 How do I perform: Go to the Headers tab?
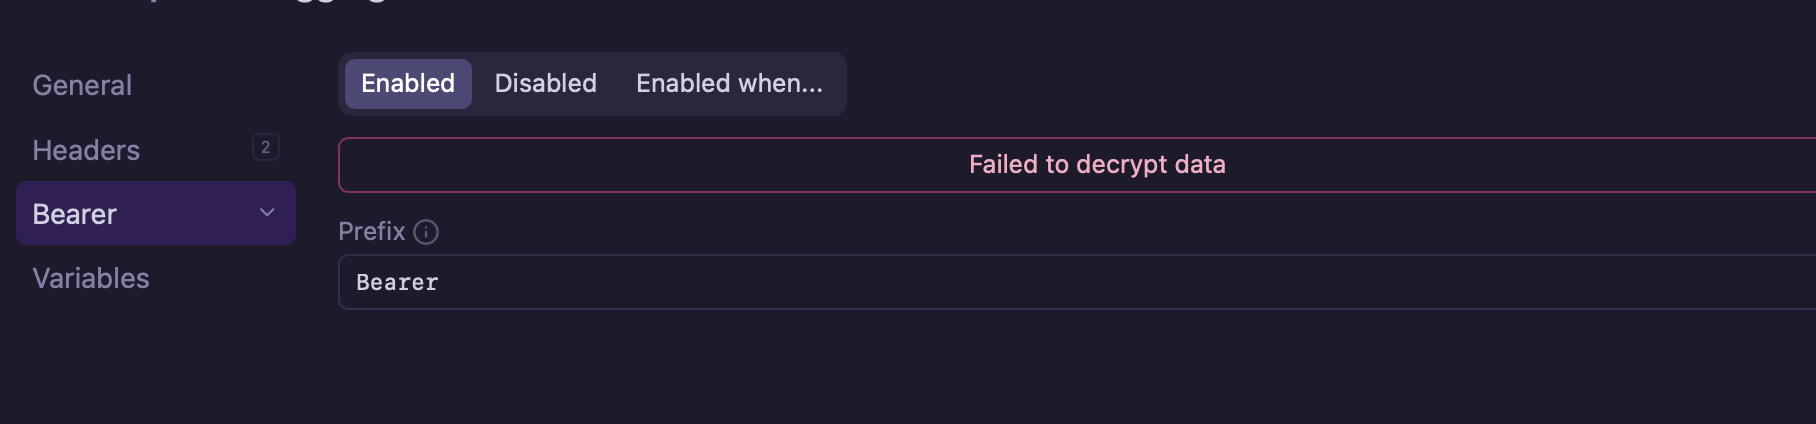pyautogui.click(x=86, y=150)
